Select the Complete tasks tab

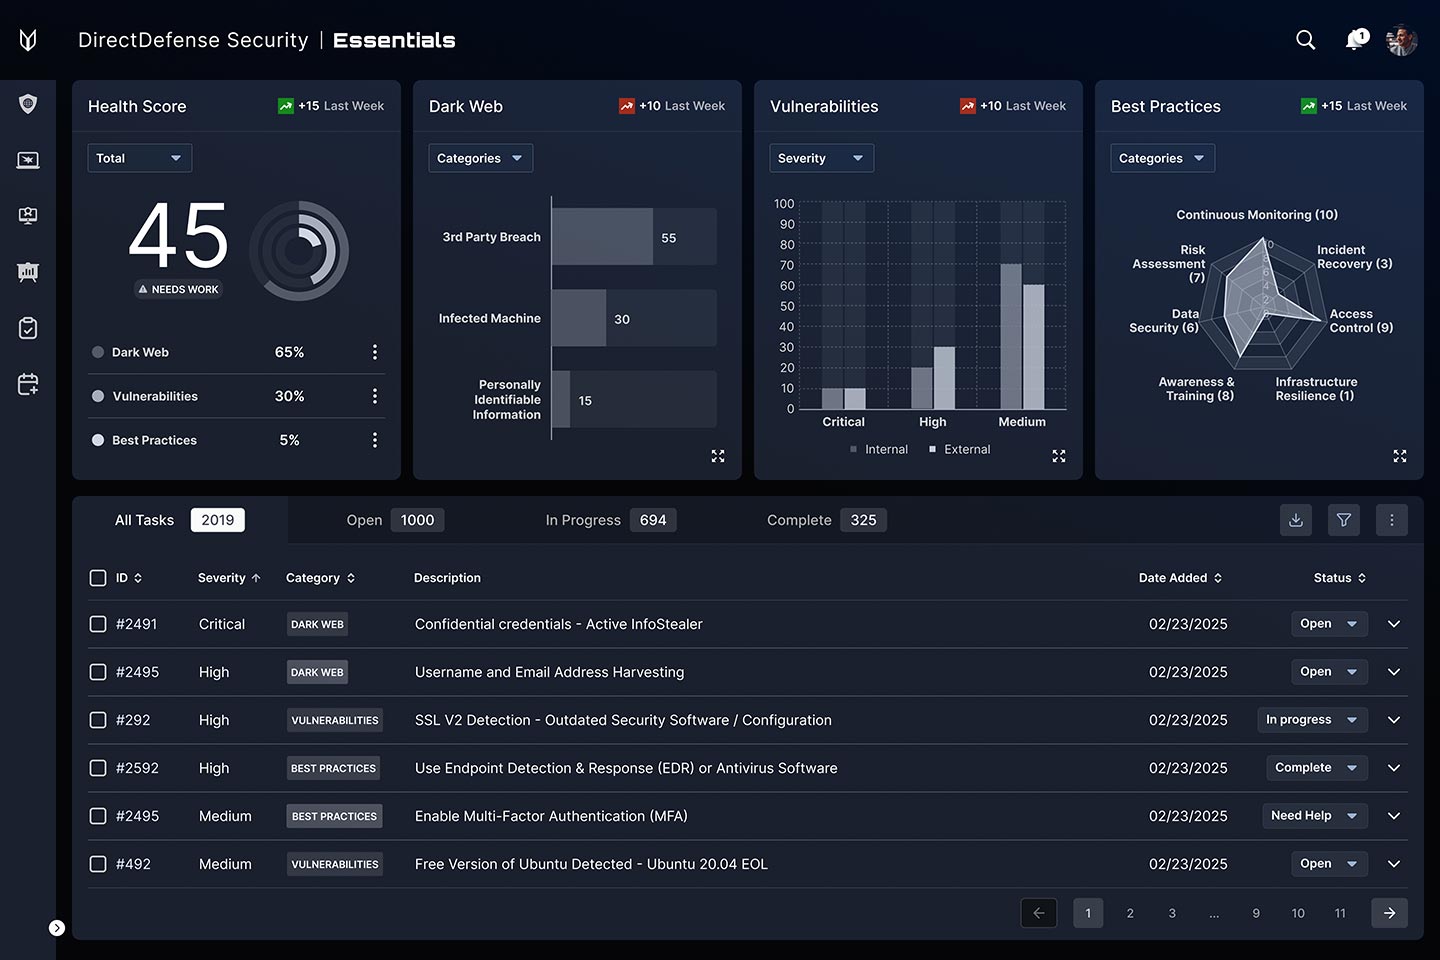(827, 520)
